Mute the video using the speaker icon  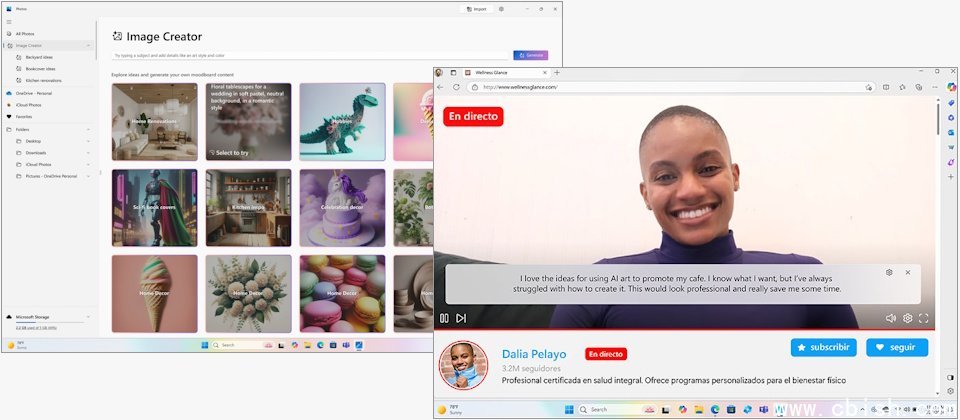(891, 318)
